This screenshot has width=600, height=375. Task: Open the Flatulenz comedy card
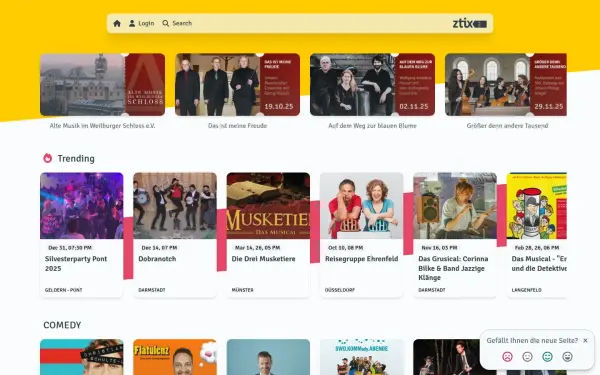[175, 357]
